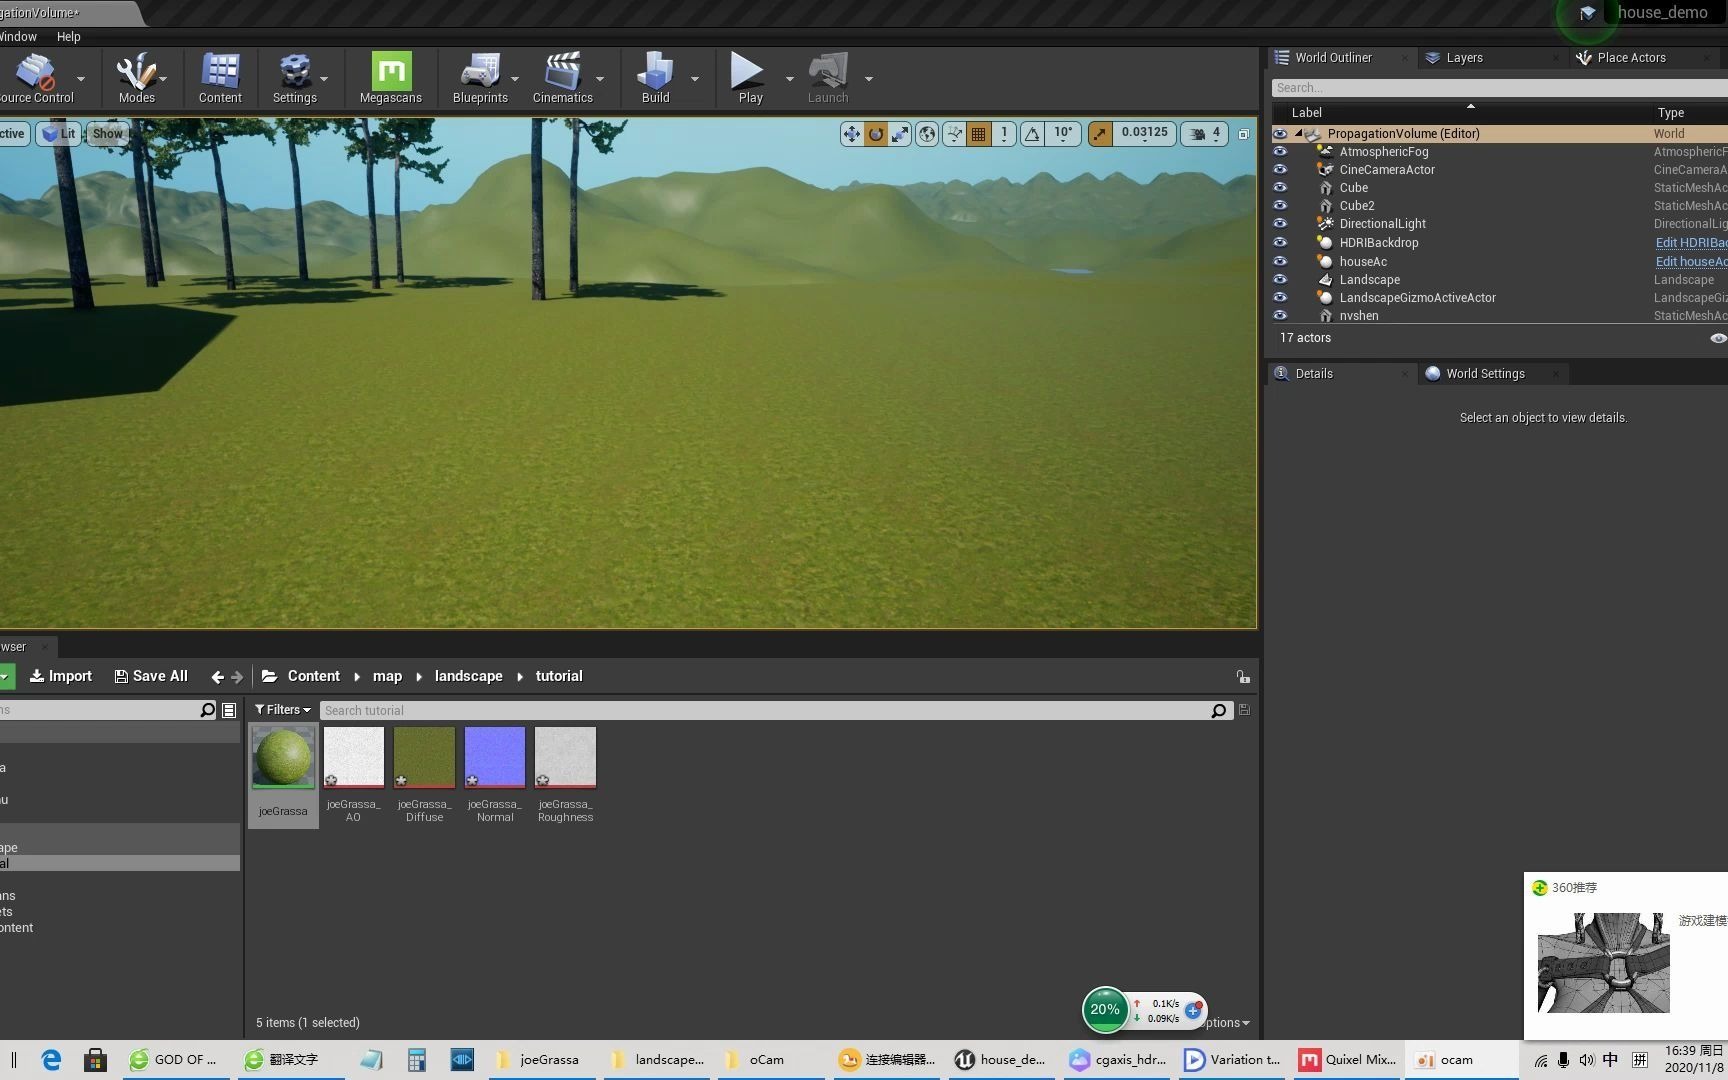Open the Modes panel from the toolbar
The height and width of the screenshot is (1080, 1728).
(137, 75)
